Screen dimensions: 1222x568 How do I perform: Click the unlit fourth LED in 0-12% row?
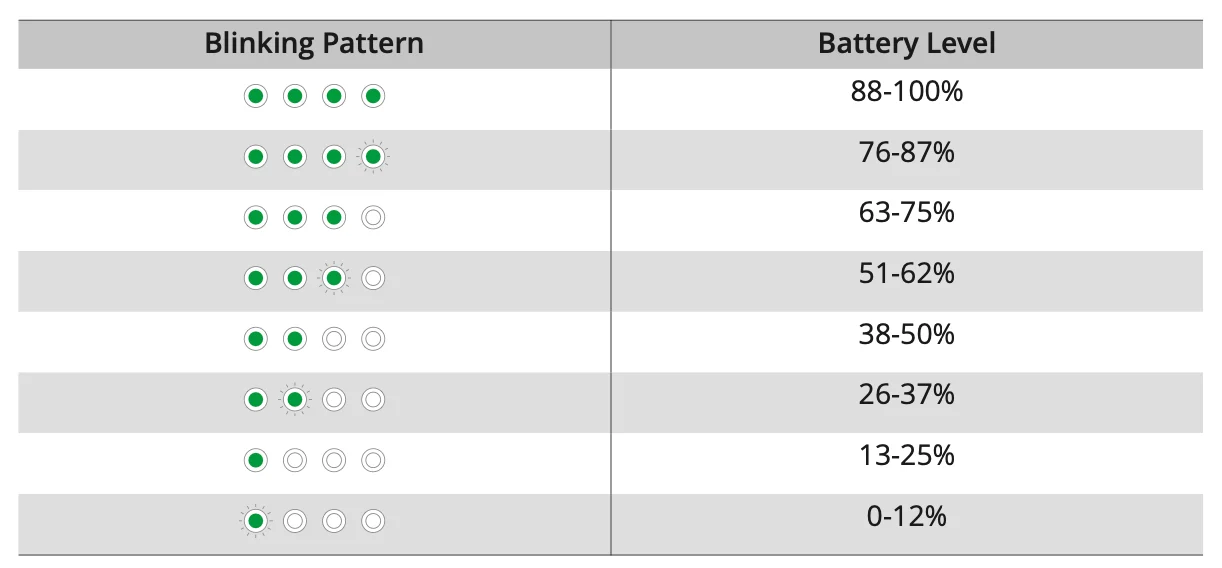click(373, 521)
